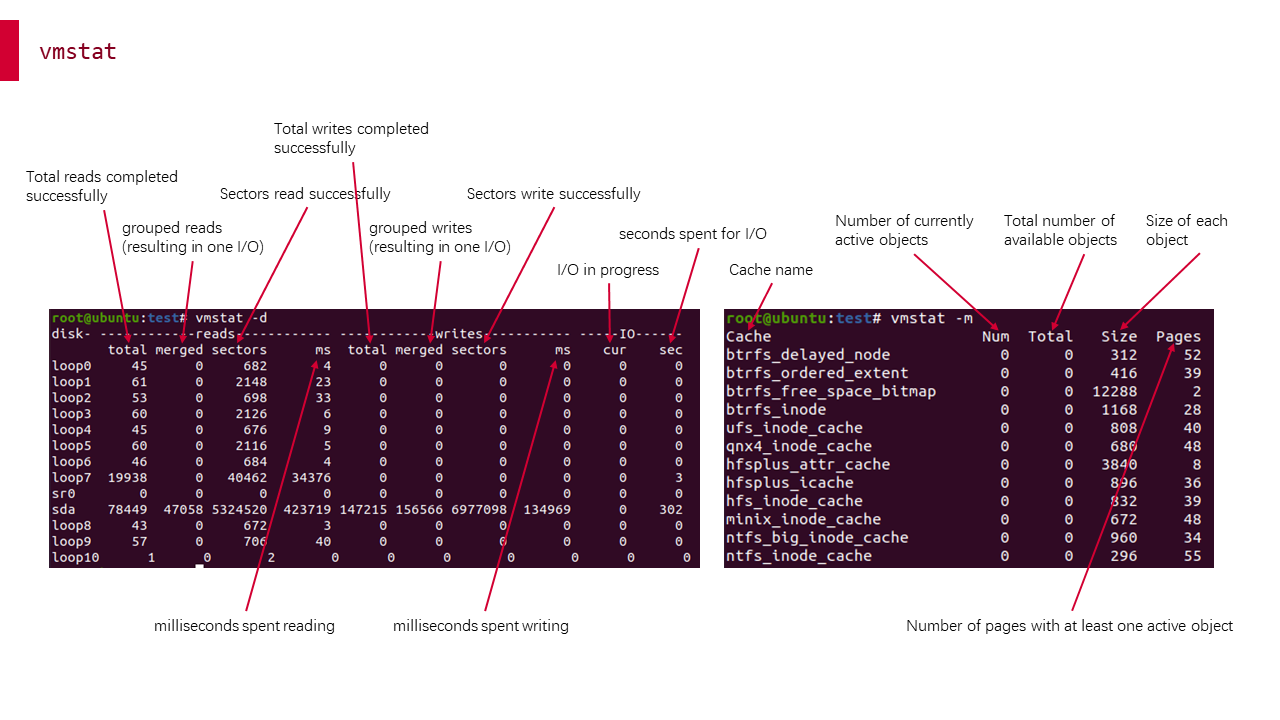Screen dimensions: 1280x720
Task: Click the Num column header
Action: pos(996,336)
